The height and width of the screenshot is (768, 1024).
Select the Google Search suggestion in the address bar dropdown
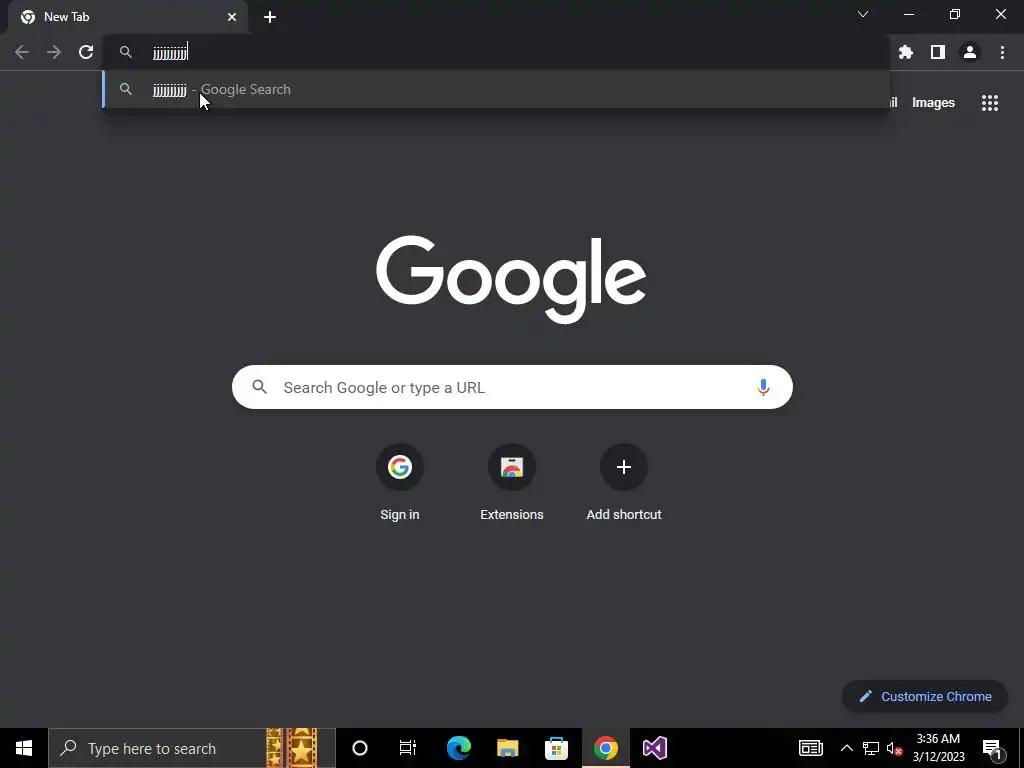[496, 89]
